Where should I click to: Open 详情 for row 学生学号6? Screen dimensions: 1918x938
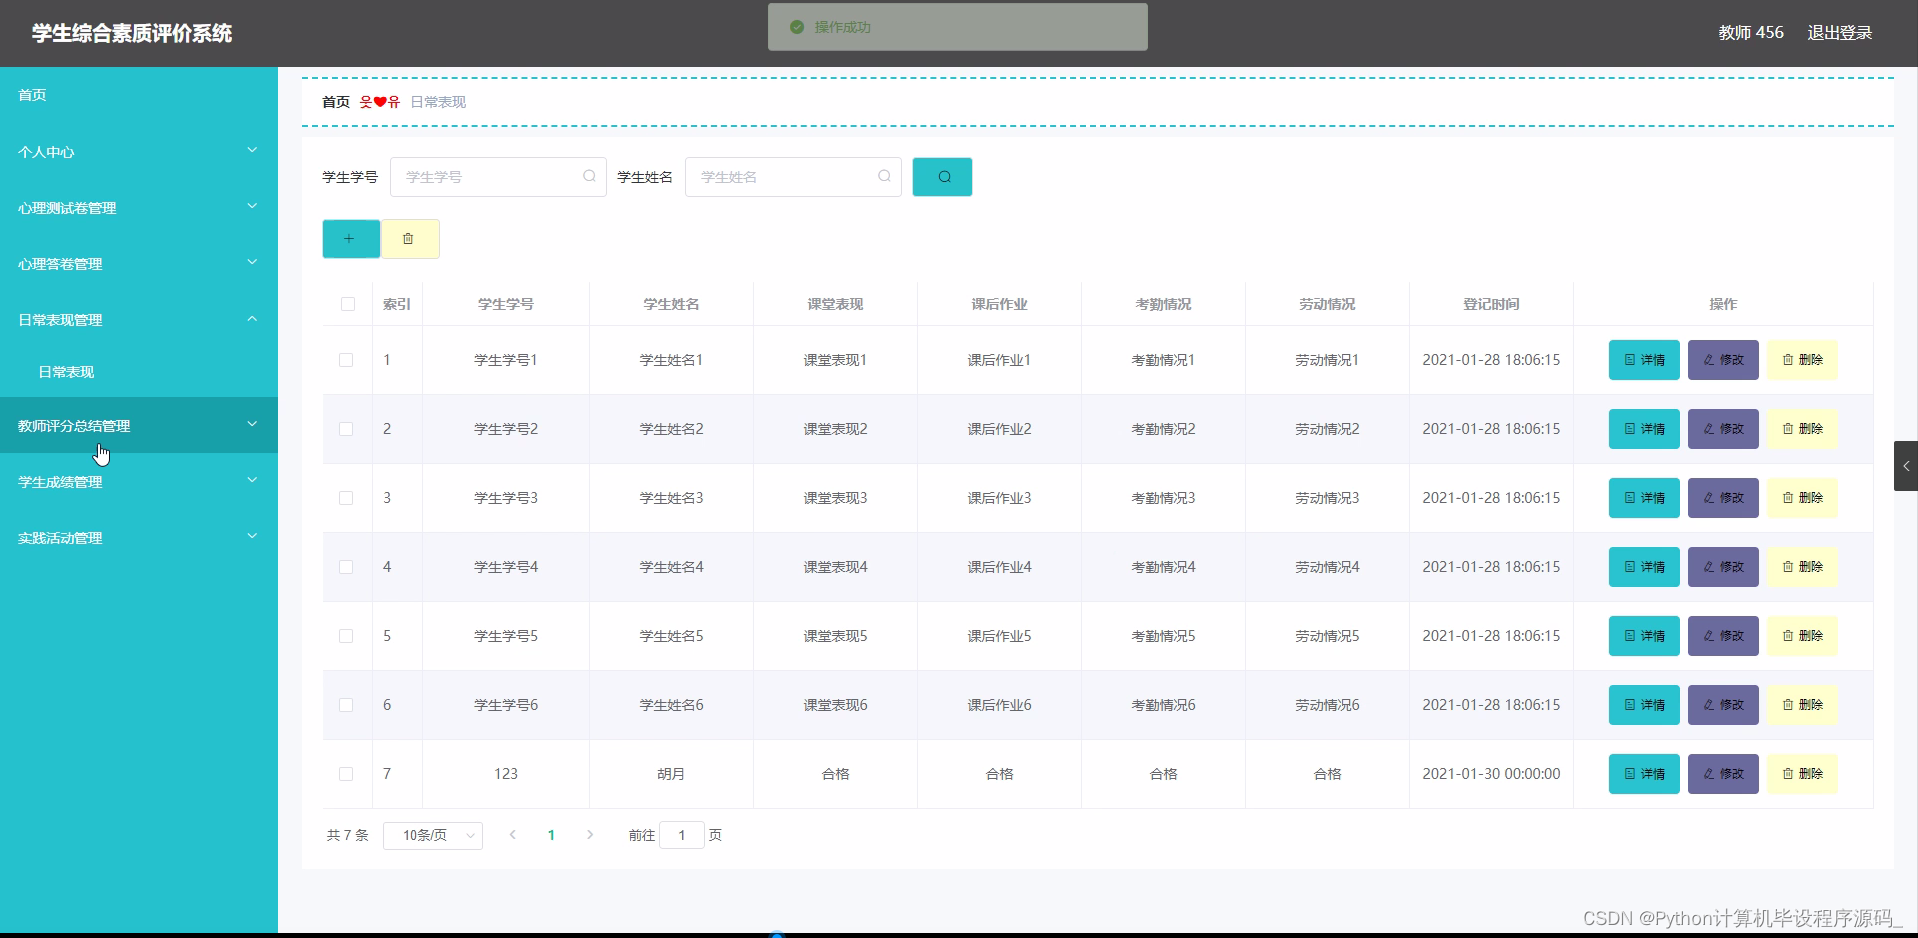pos(1644,705)
